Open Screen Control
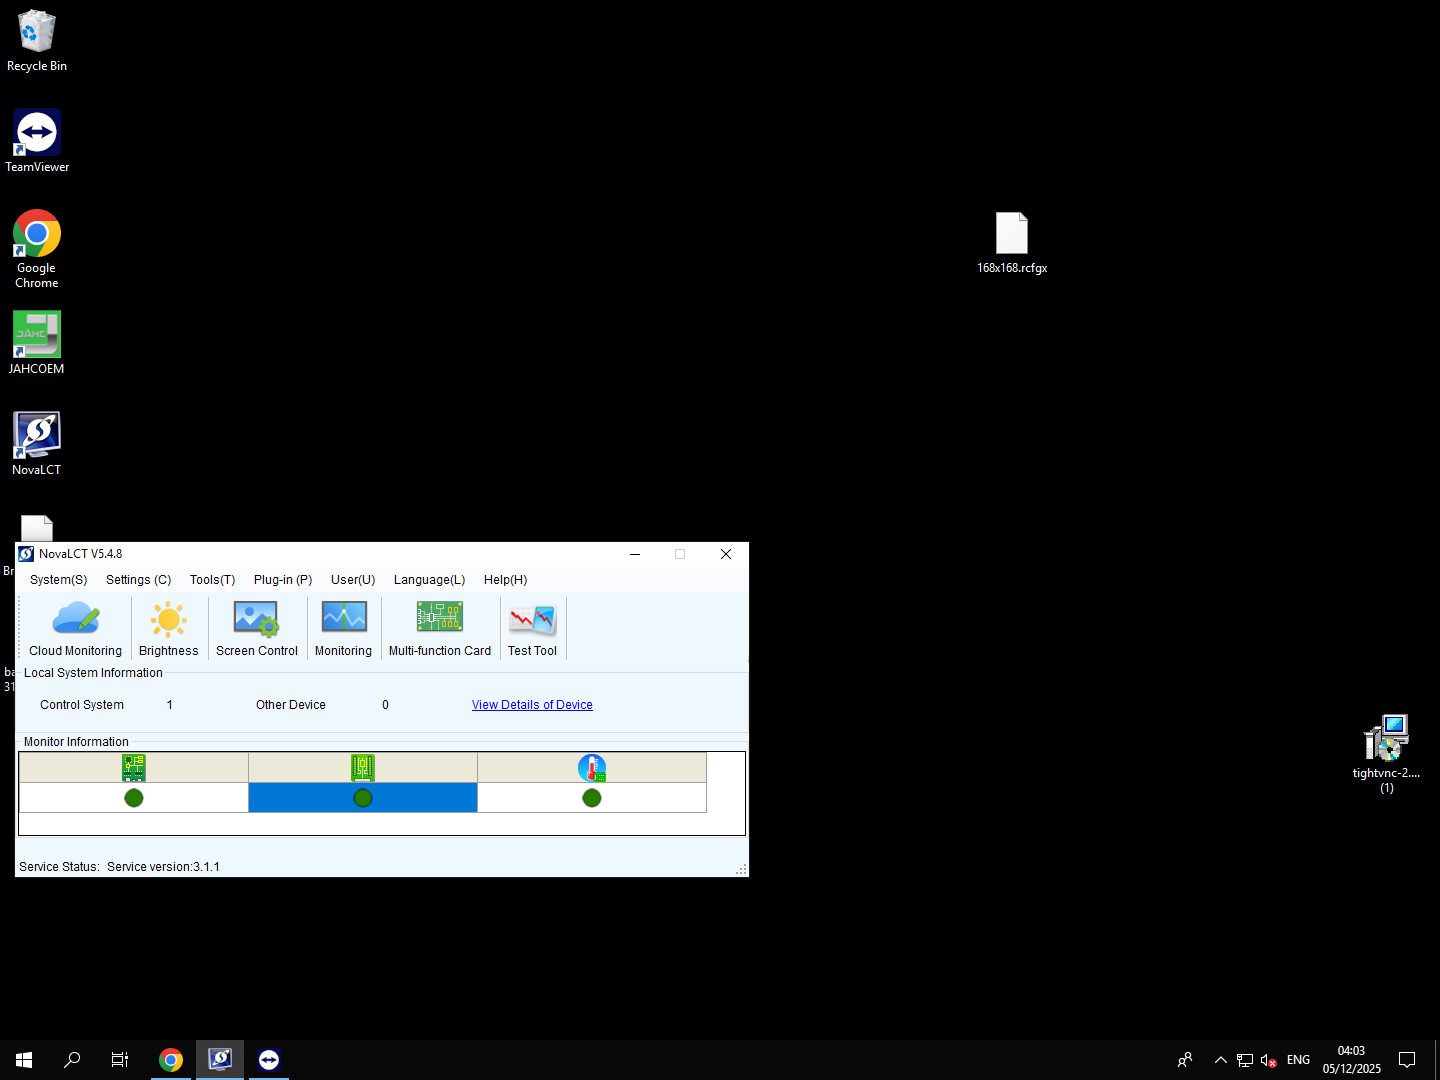1440x1080 pixels. pyautogui.click(x=256, y=628)
